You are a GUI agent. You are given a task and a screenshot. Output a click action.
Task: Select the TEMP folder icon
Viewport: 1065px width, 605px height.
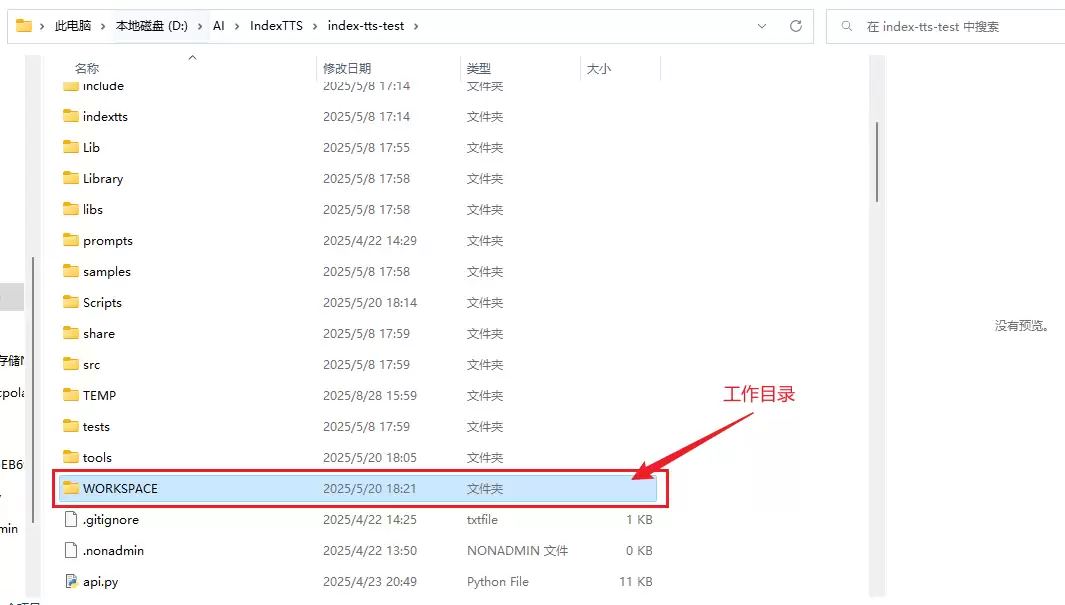71,395
